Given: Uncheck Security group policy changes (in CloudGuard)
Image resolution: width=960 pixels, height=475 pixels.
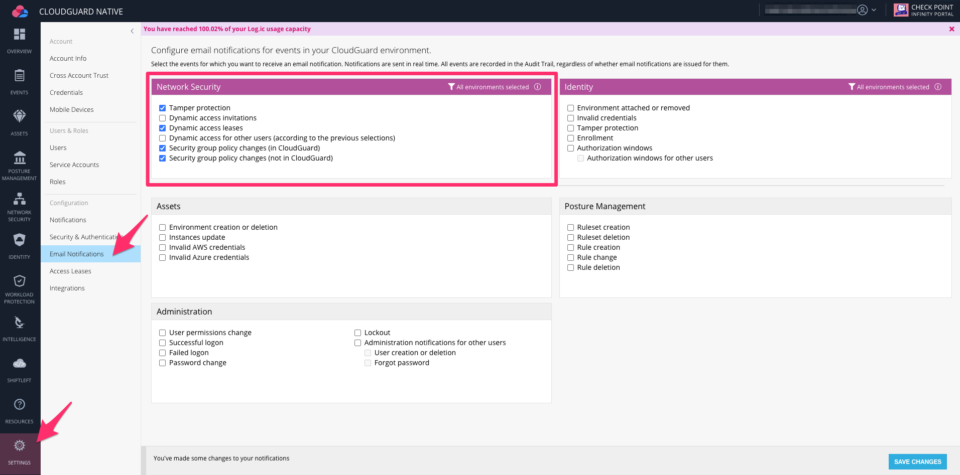Looking at the screenshot, I should coord(162,148).
